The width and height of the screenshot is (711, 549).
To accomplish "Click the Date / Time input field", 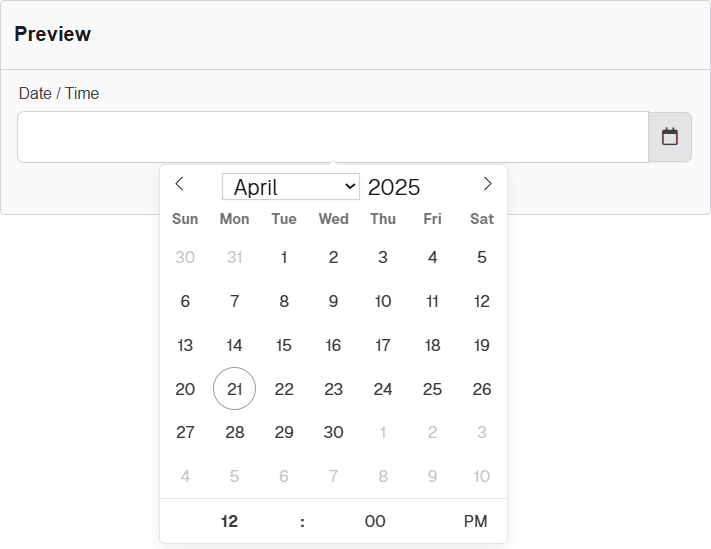I will [x=332, y=137].
